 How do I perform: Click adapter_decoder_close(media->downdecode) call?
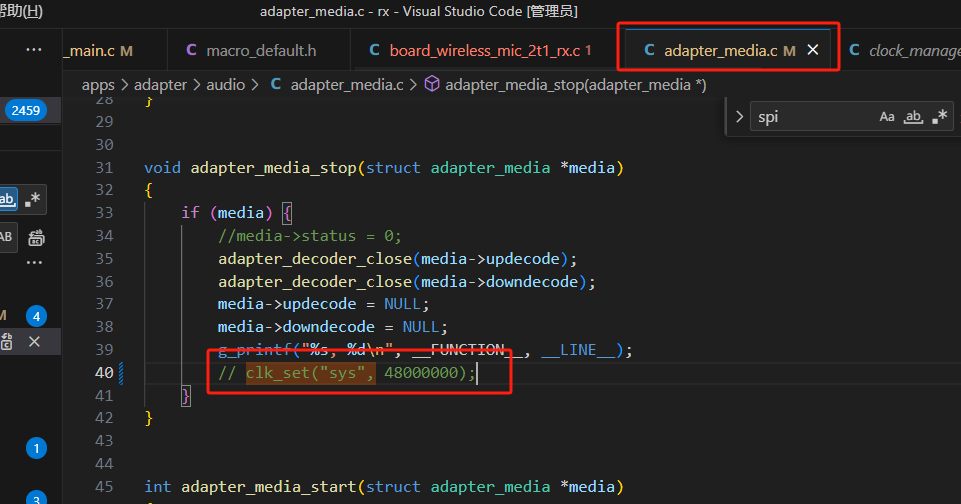tap(406, 282)
